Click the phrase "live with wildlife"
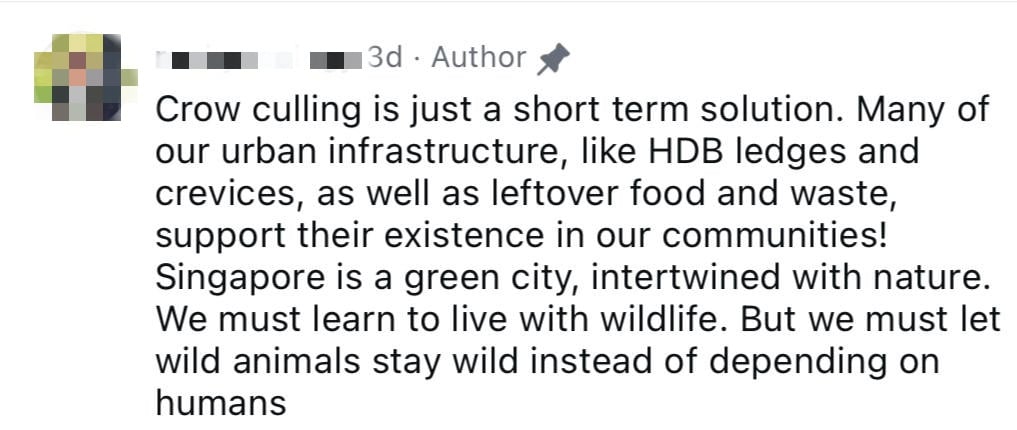Screen dimensions: 1017x430 [563, 316]
